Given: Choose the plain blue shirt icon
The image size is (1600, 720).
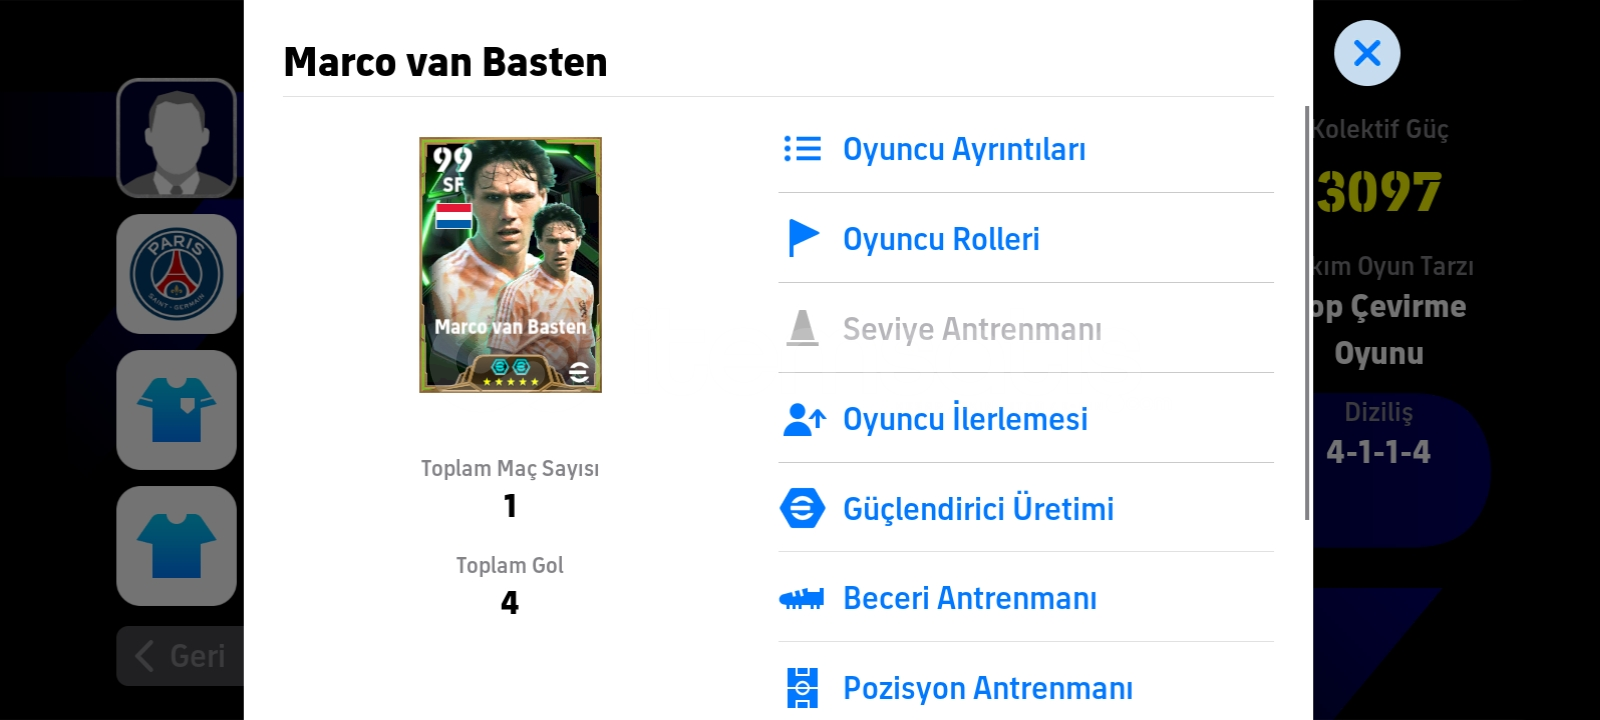Looking at the screenshot, I should click(x=177, y=546).
